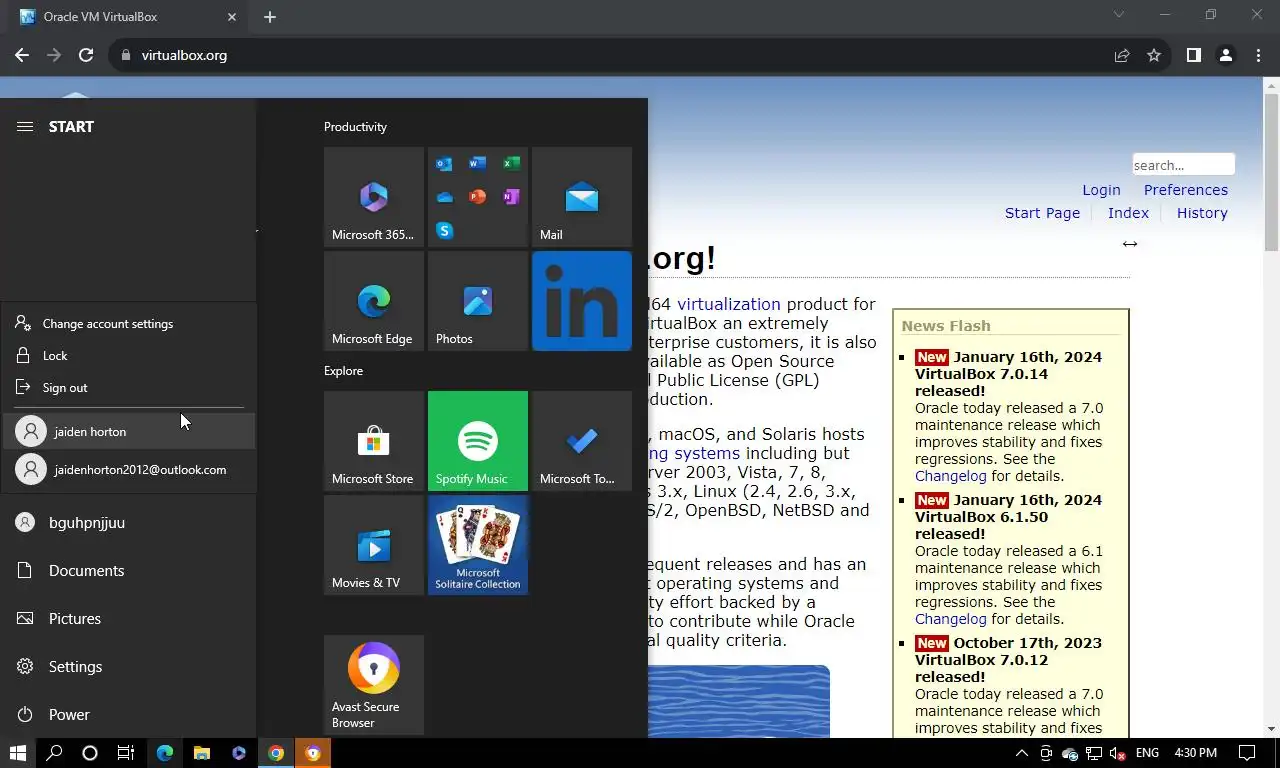Open the LinkedIn tile
The width and height of the screenshot is (1280, 768).
(x=582, y=301)
